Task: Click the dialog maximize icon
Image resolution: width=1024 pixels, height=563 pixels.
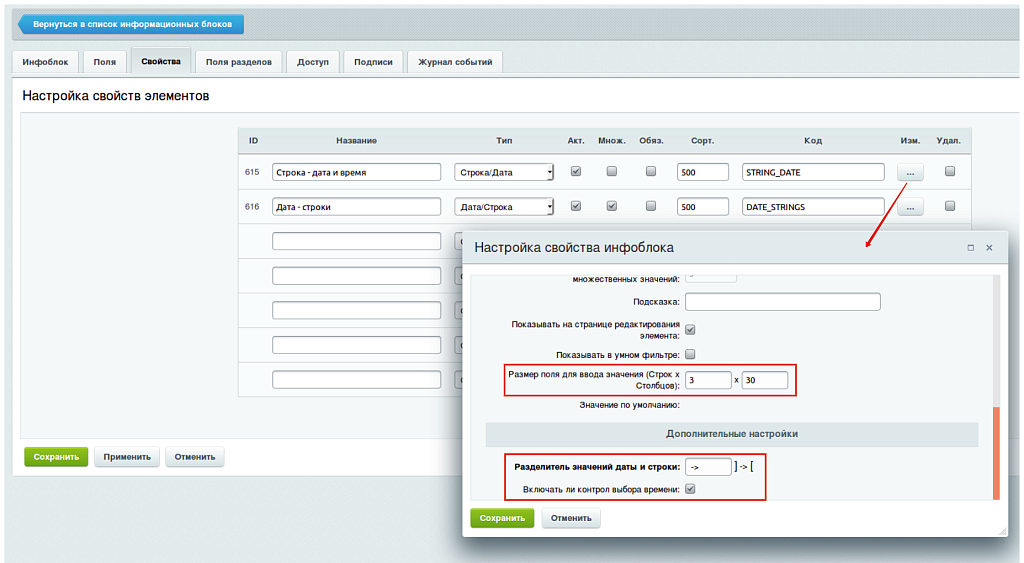Action: coord(970,247)
